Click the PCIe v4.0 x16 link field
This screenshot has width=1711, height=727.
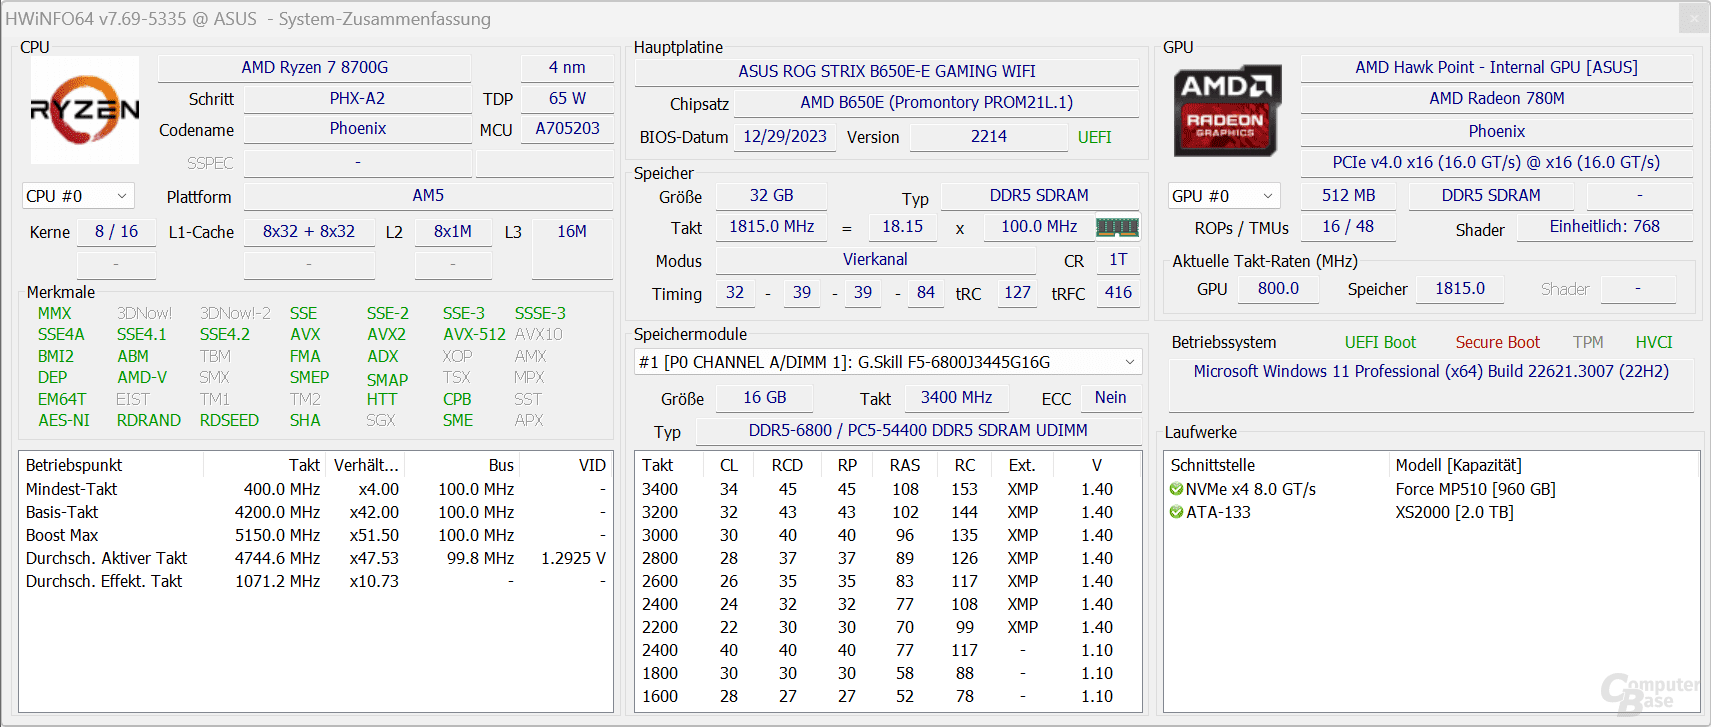pyautogui.click(x=1496, y=162)
